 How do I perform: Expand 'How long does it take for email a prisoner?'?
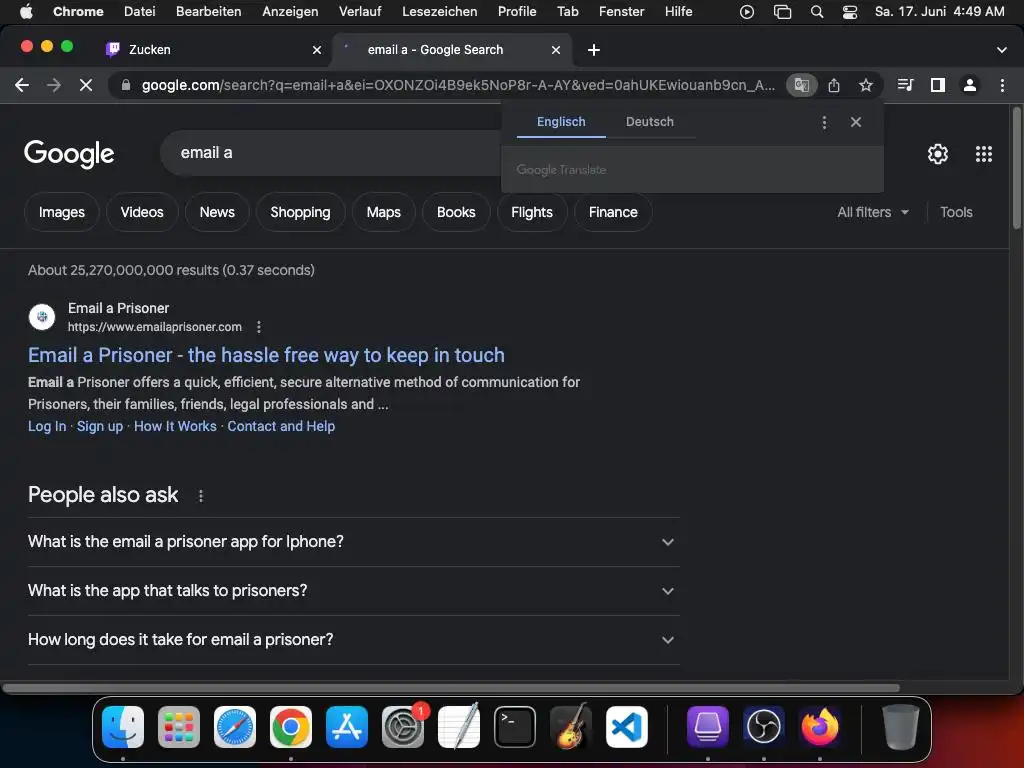(x=353, y=639)
